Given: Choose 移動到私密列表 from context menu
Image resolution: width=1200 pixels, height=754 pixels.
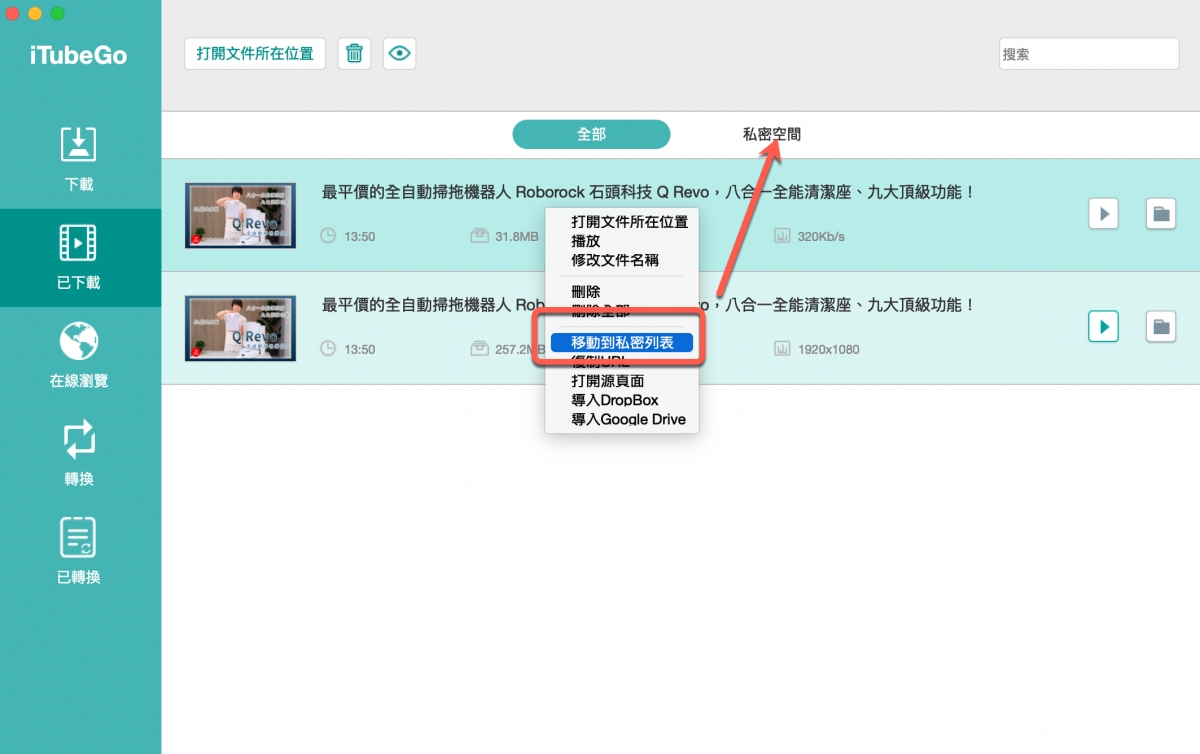Looking at the screenshot, I should (622, 342).
